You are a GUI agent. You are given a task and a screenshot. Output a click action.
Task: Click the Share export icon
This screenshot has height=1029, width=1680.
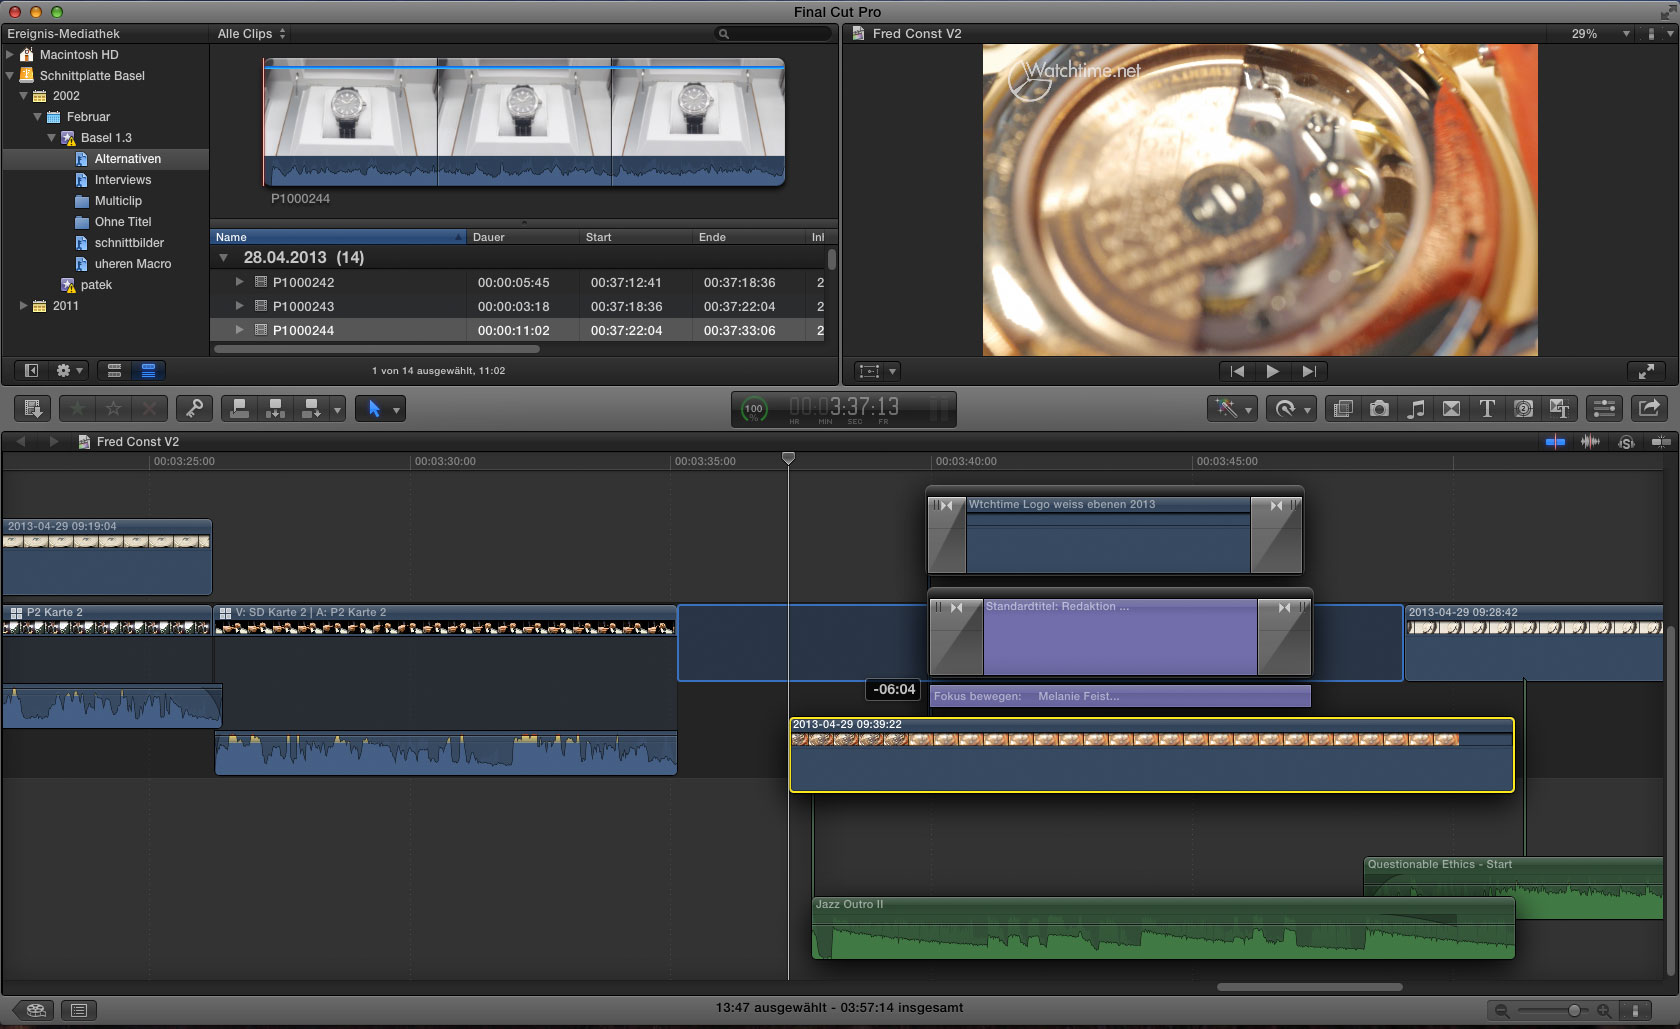click(x=1649, y=408)
